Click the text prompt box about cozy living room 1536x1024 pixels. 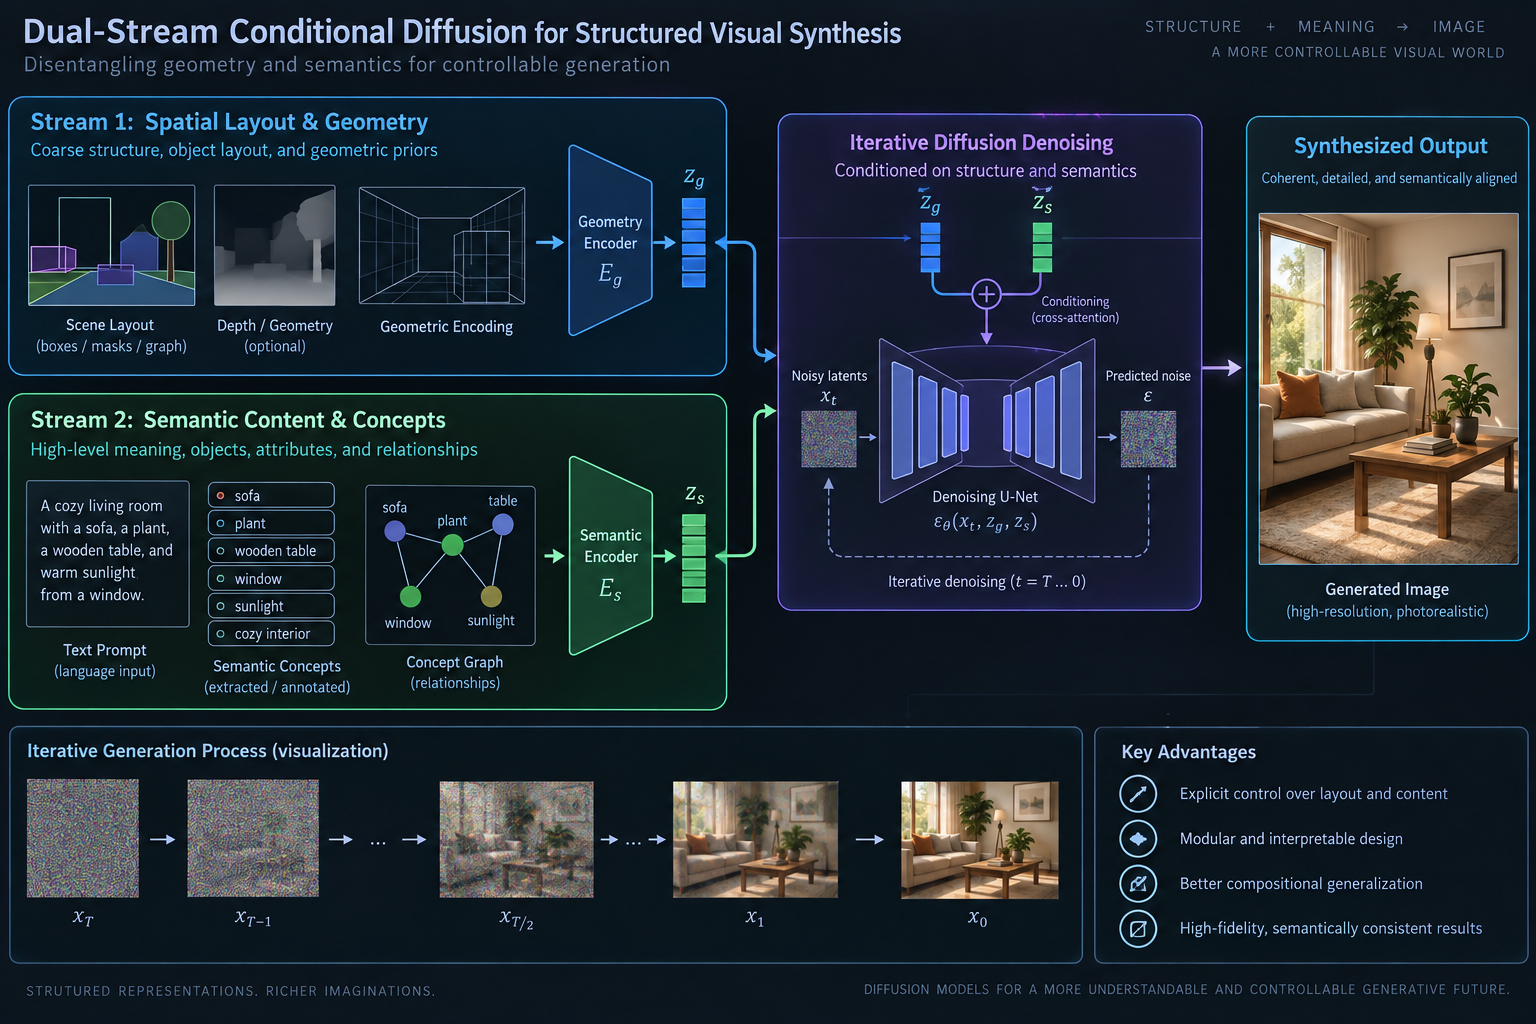click(108, 553)
